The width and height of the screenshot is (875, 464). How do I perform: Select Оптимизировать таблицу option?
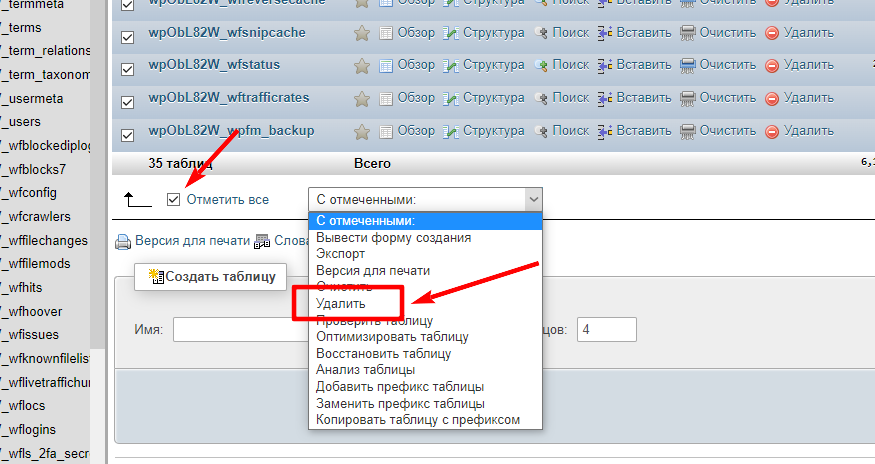(x=392, y=337)
